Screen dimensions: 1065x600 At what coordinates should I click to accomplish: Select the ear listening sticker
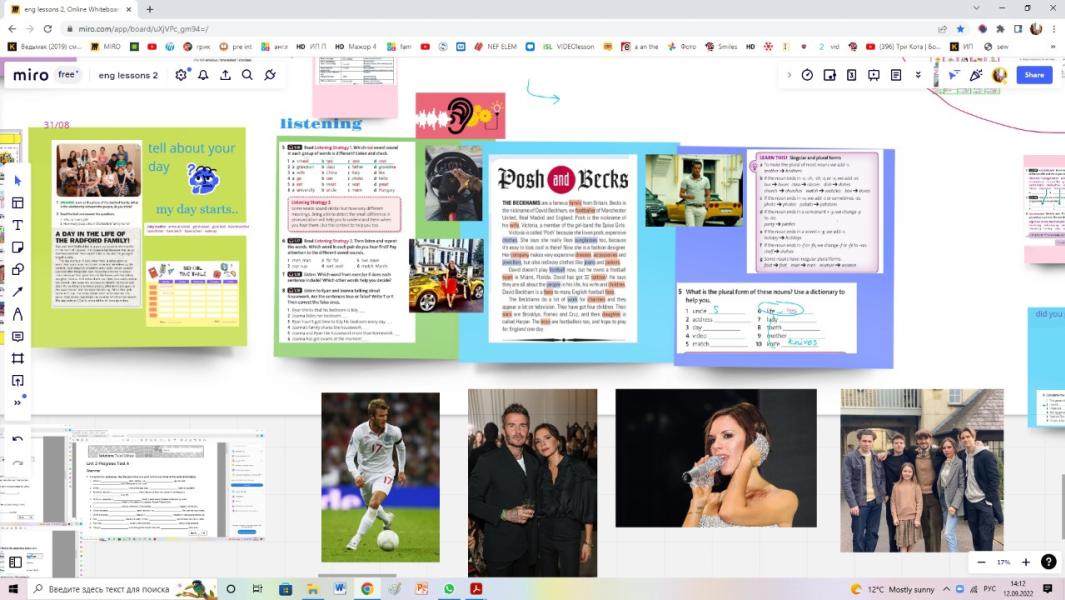pos(461,116)
